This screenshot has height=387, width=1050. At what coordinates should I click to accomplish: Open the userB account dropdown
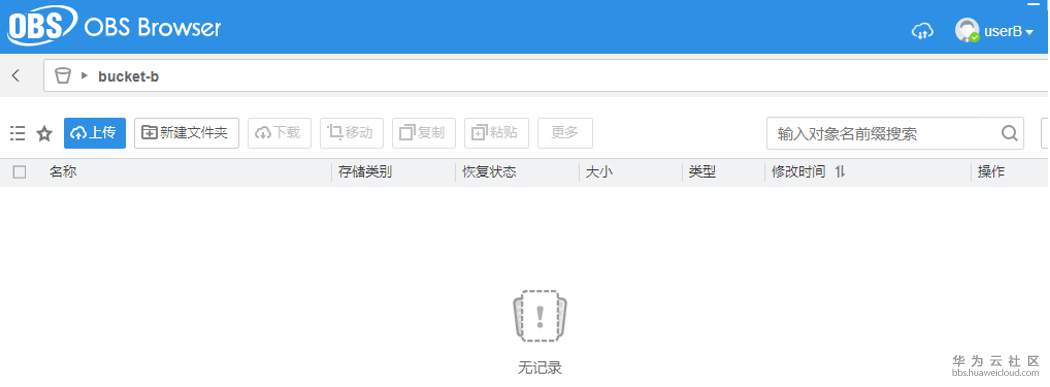[1009, 31]
